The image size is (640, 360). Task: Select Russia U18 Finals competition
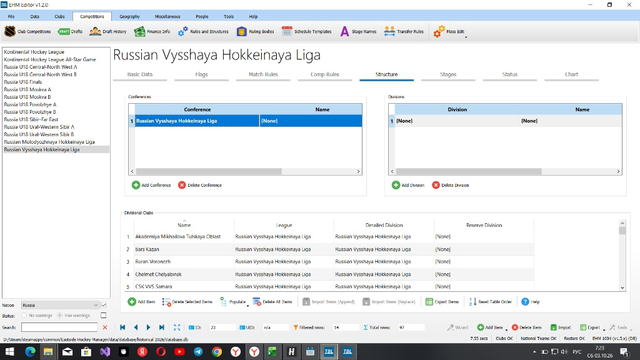[x=23, y=82]
